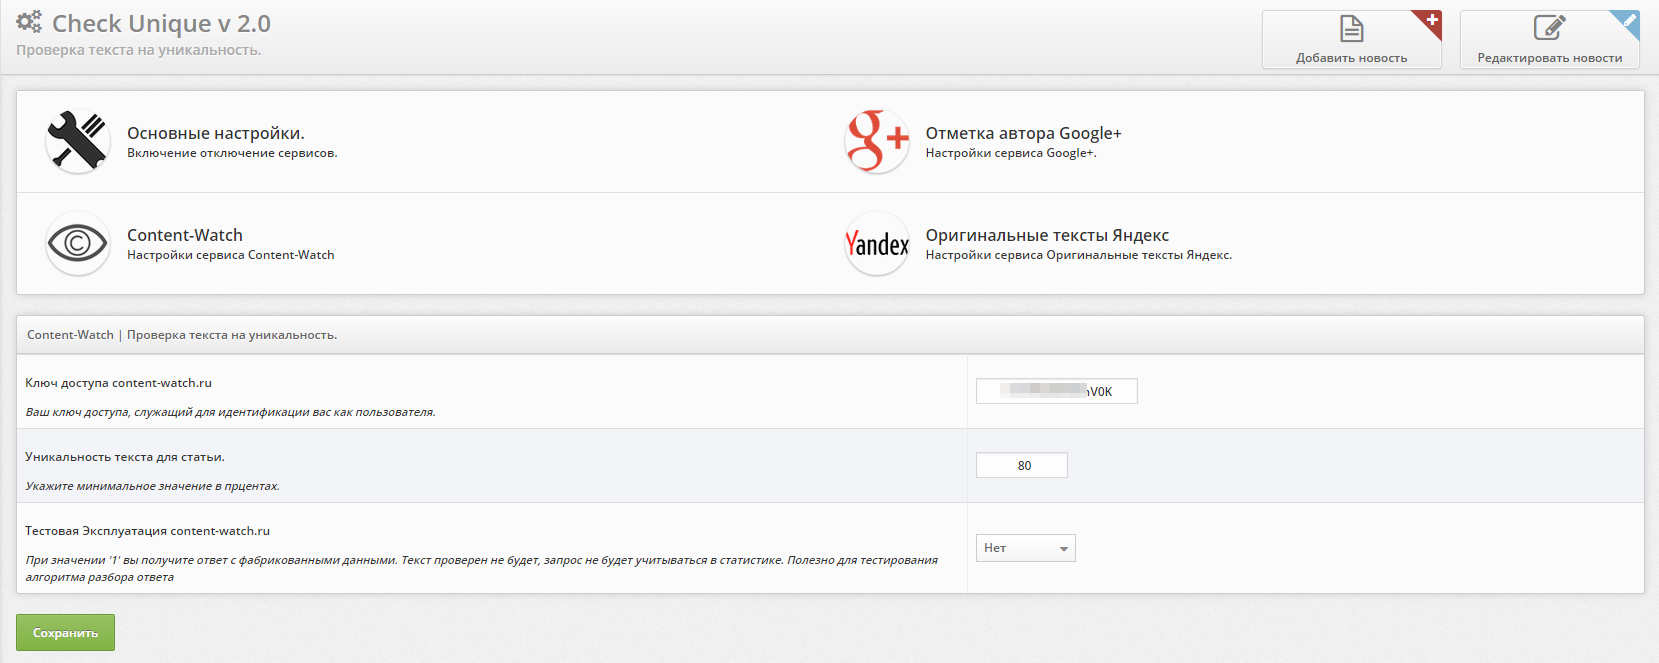Click the Добавить новость button label
The width and height of the screenshot is (1659, 663).
point(1351,58)
